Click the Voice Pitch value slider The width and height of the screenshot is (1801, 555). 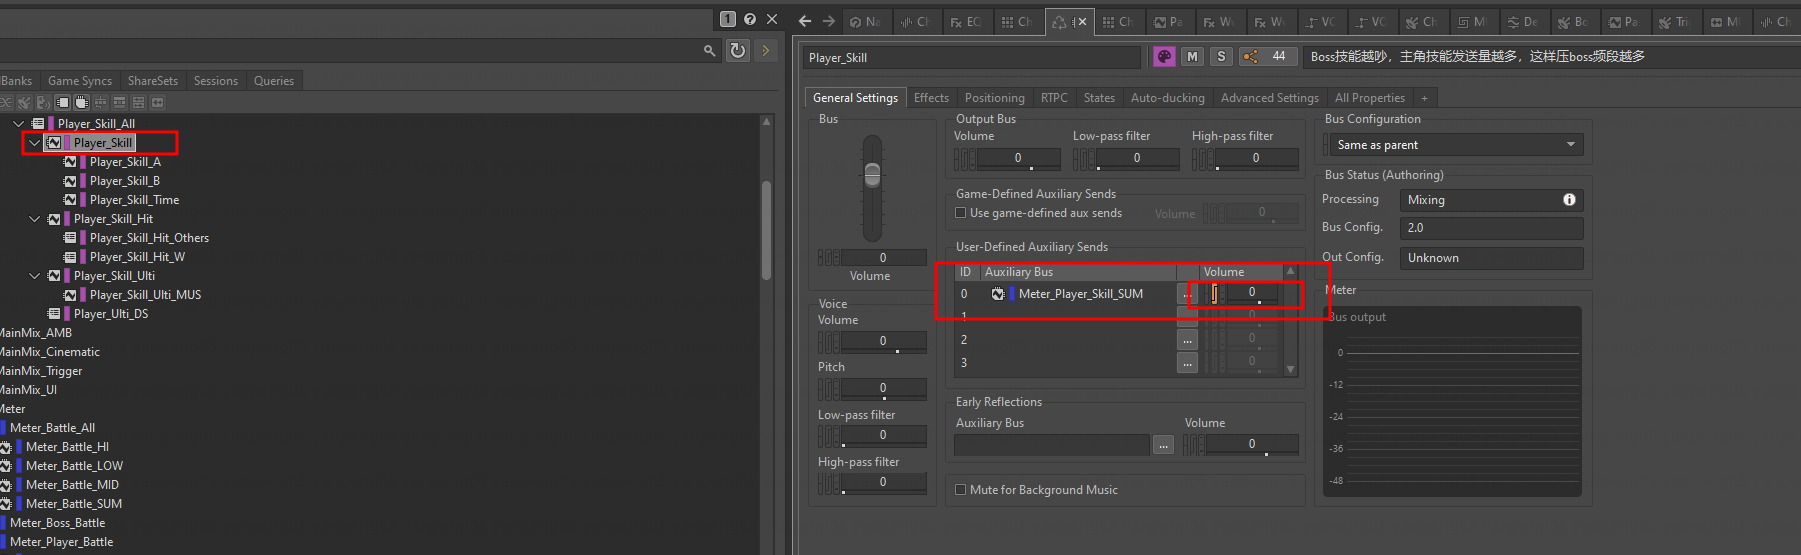point(883,389)
